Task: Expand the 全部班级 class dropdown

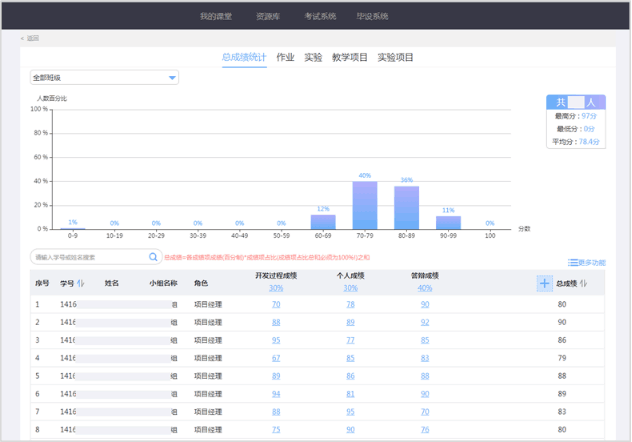Action: [x=172, y=77]
